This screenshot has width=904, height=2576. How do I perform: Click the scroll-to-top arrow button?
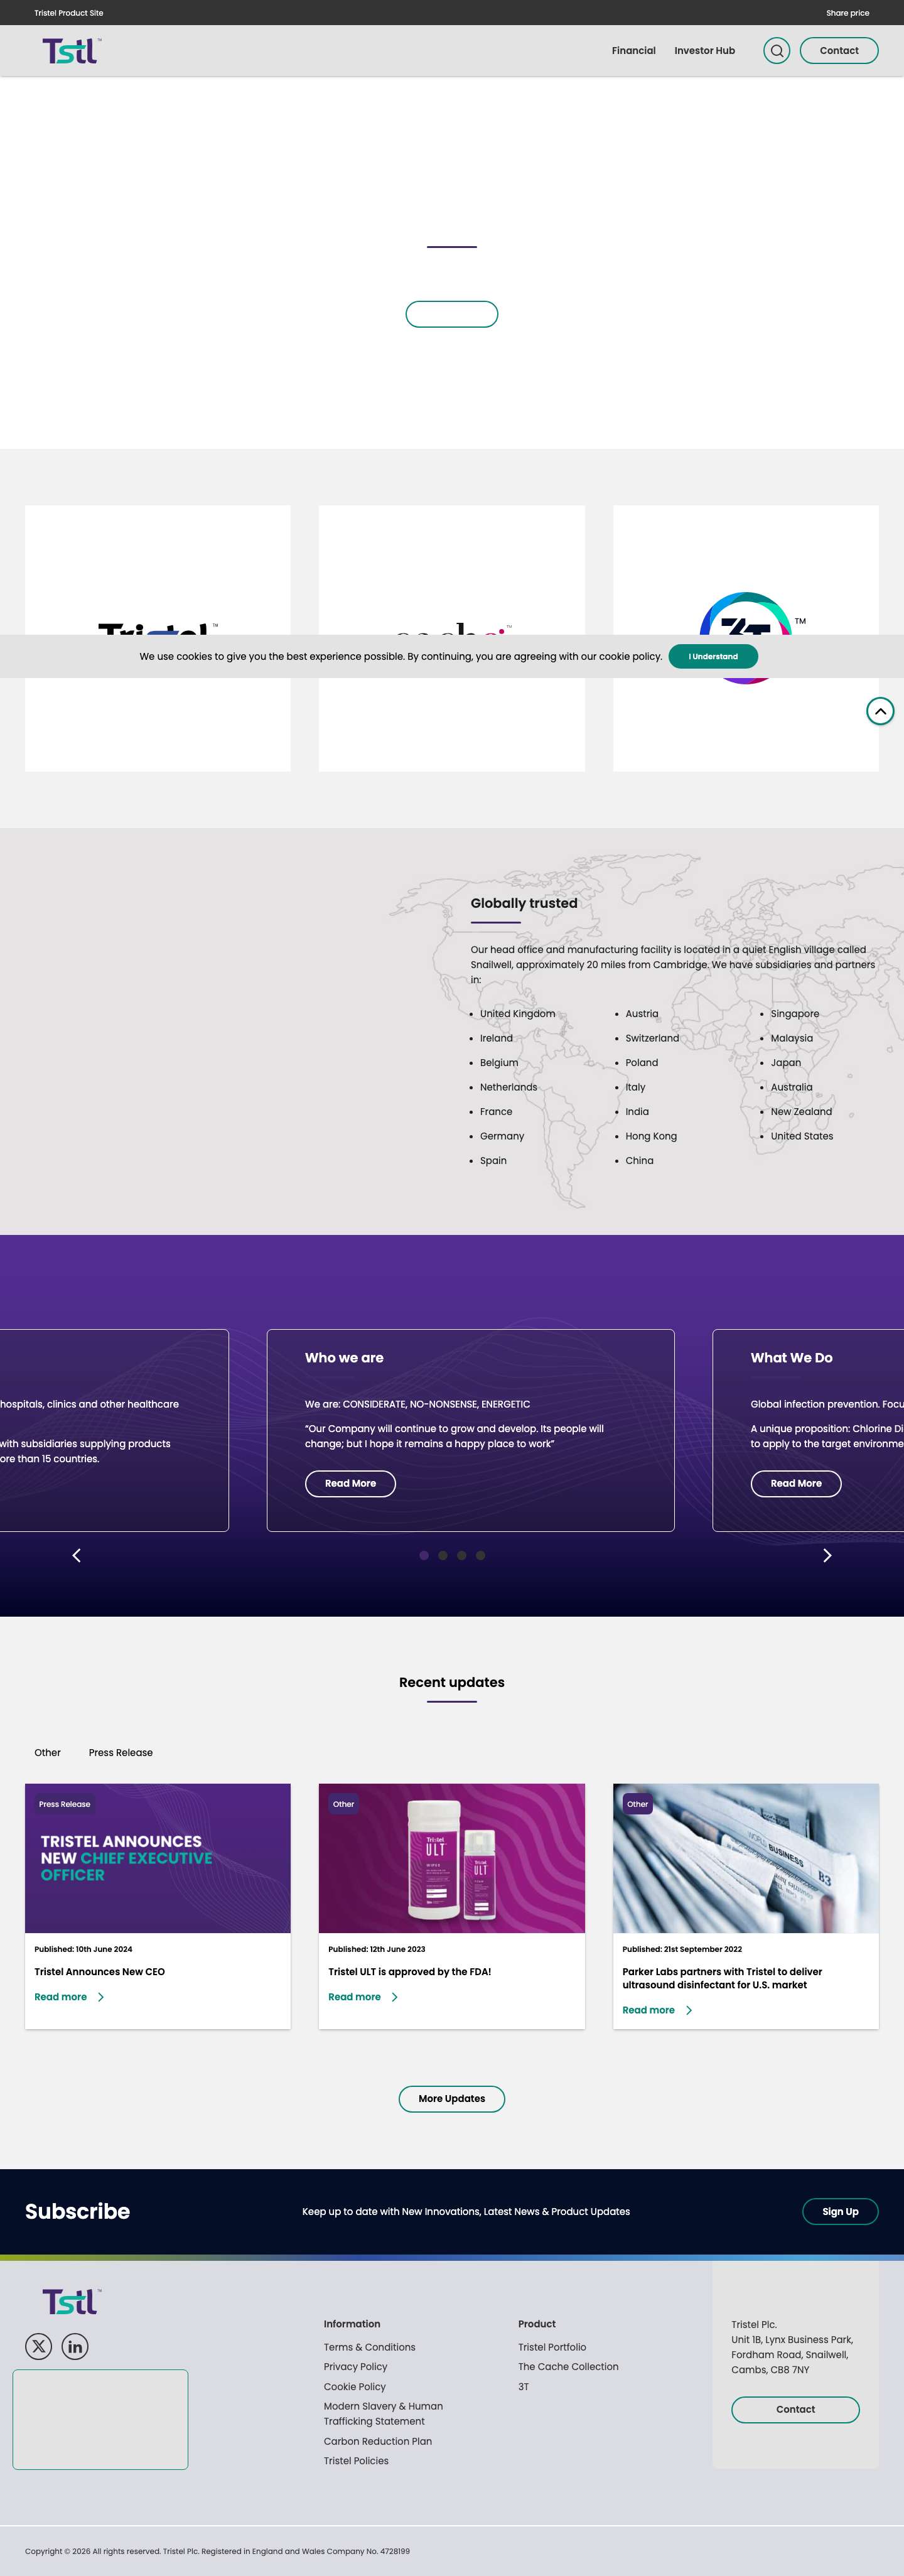880,711
